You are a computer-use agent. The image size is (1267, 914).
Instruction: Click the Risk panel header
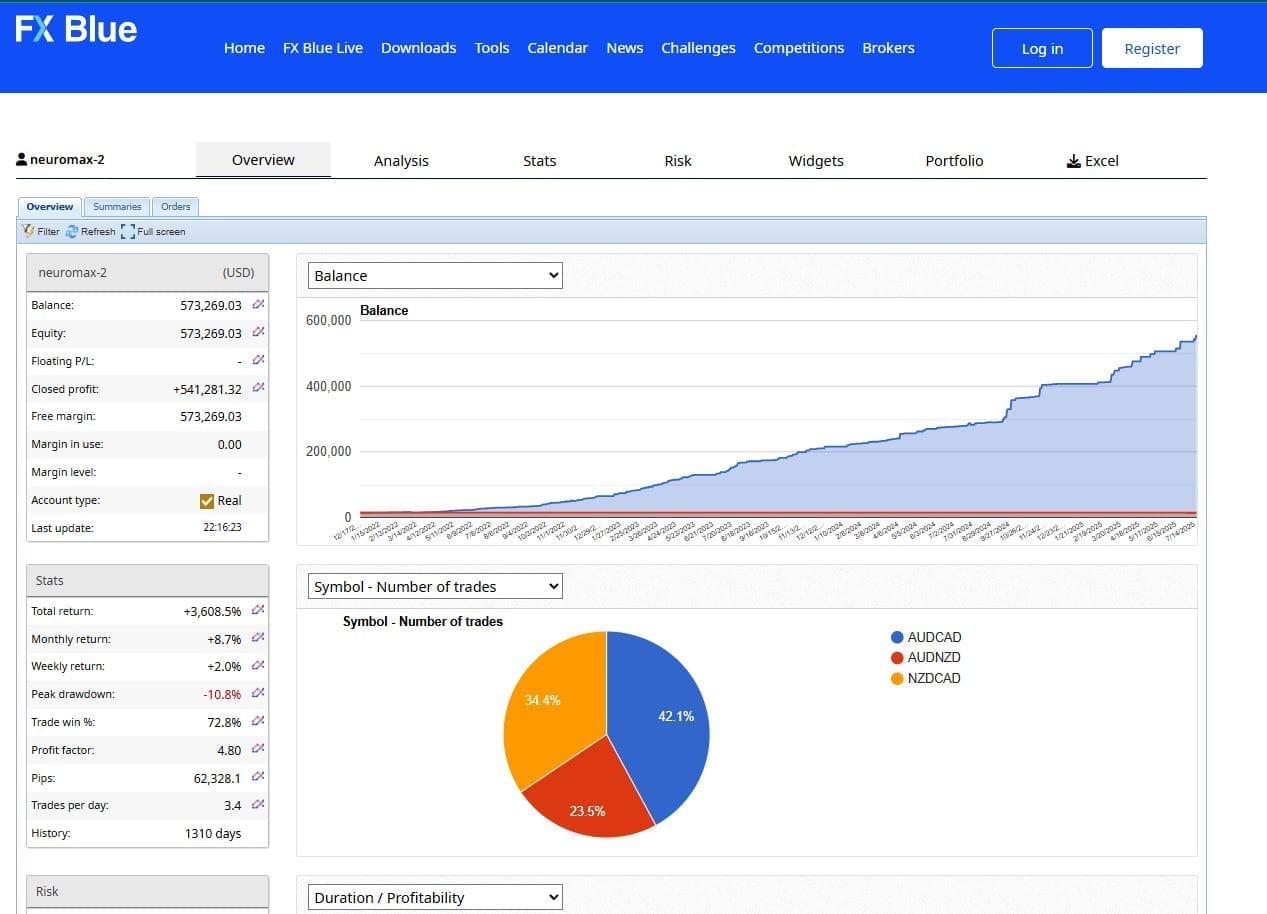click(148, 891)
